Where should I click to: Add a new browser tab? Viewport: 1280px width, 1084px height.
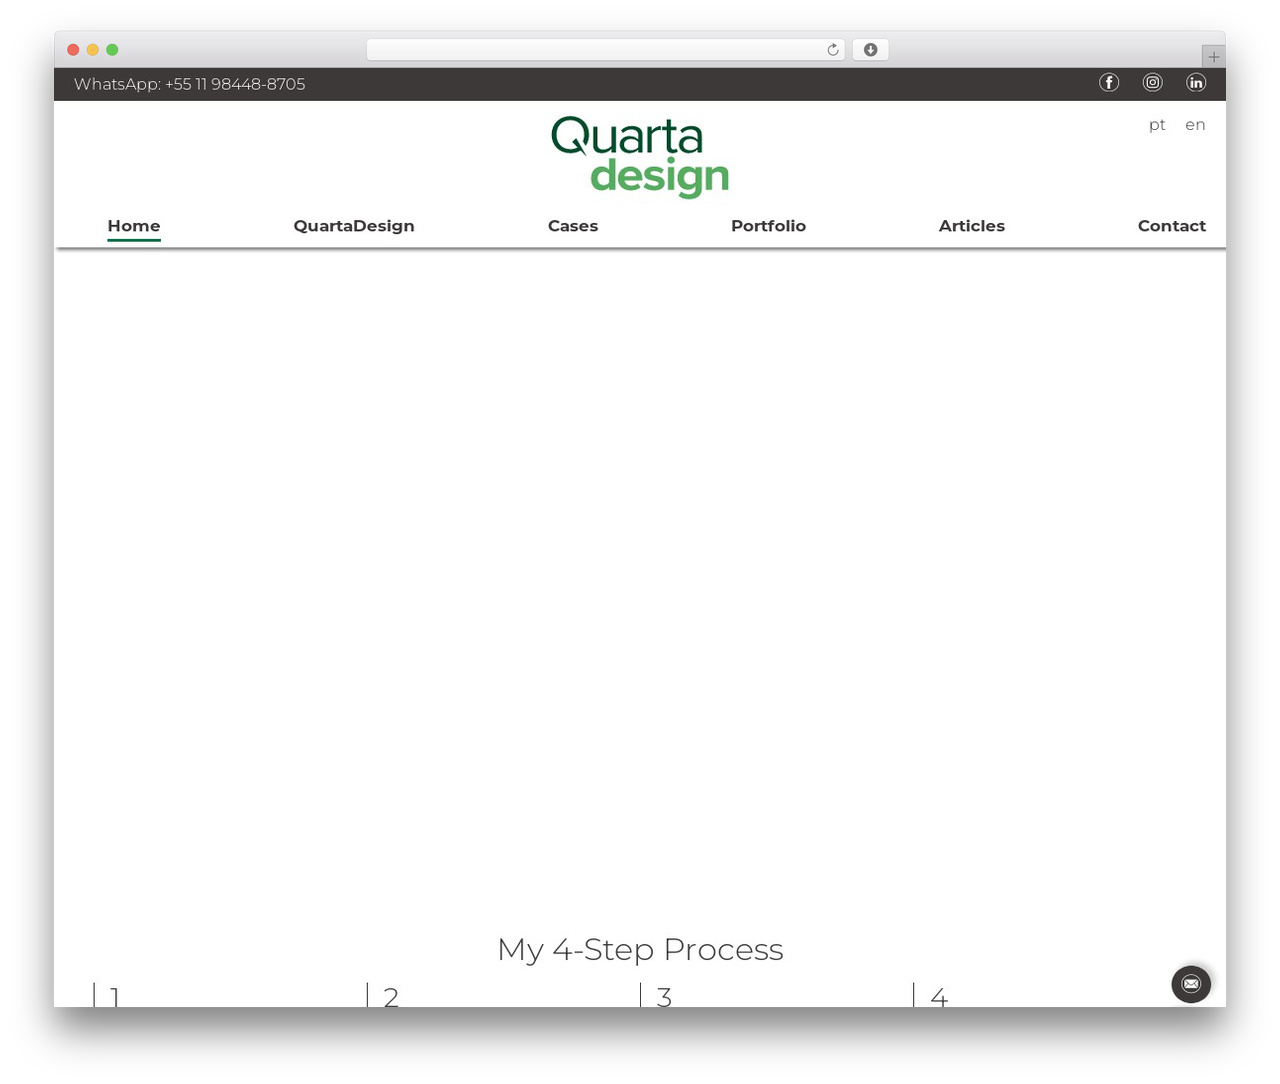coord(1214,57)
